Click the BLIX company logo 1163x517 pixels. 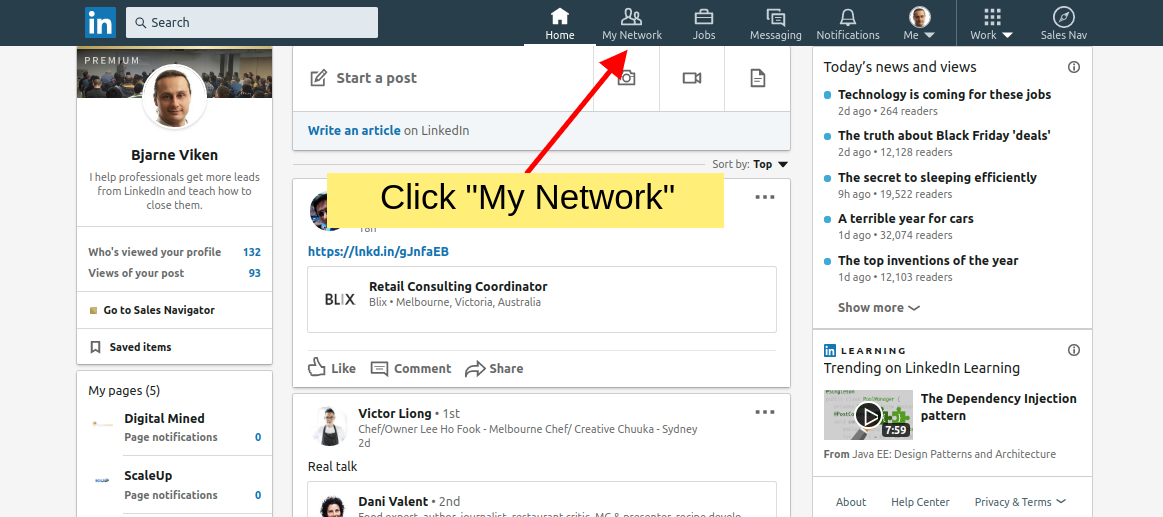[340, 300]
